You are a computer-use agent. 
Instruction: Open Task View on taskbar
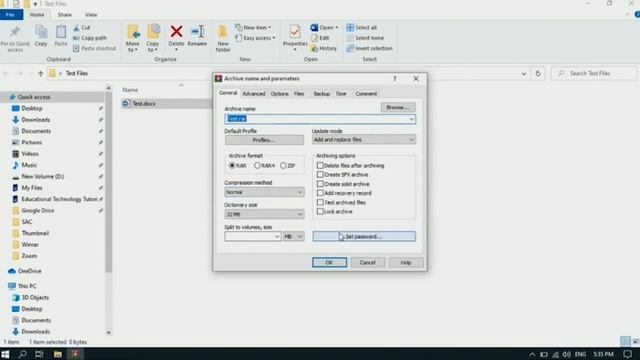(x=39, y=354)
